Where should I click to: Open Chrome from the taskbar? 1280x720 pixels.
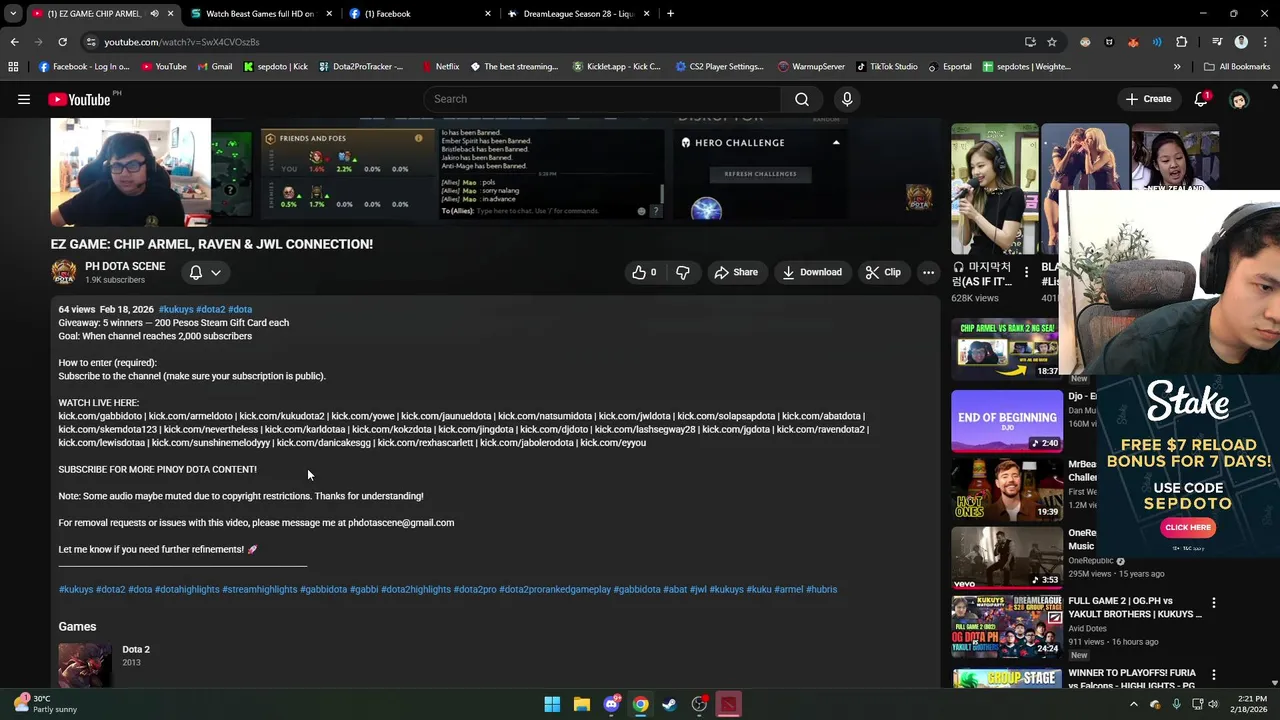pyautogui.click(x=640, y=704)
